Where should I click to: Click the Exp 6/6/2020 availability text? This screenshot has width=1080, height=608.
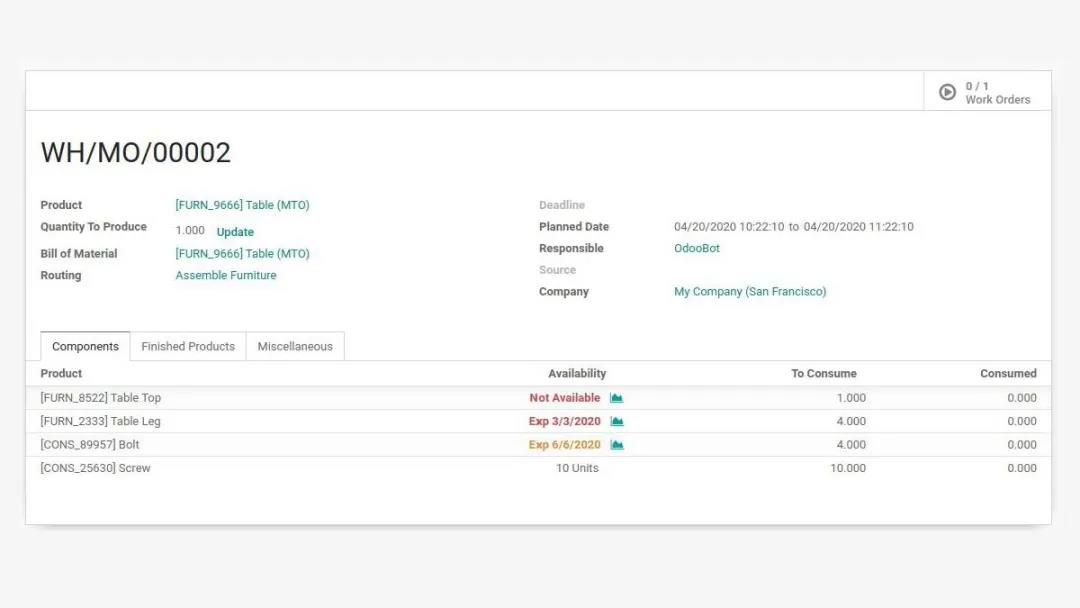pyautogui.click(x=565, y=445)
